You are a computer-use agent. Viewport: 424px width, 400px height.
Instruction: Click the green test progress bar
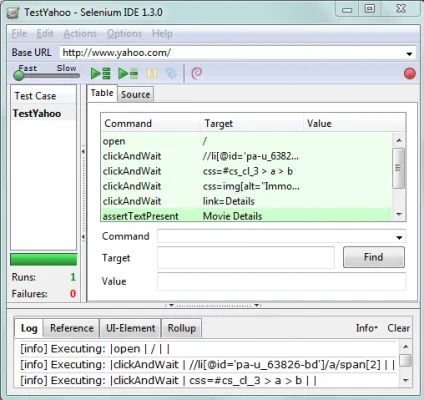tap(43, 260)
